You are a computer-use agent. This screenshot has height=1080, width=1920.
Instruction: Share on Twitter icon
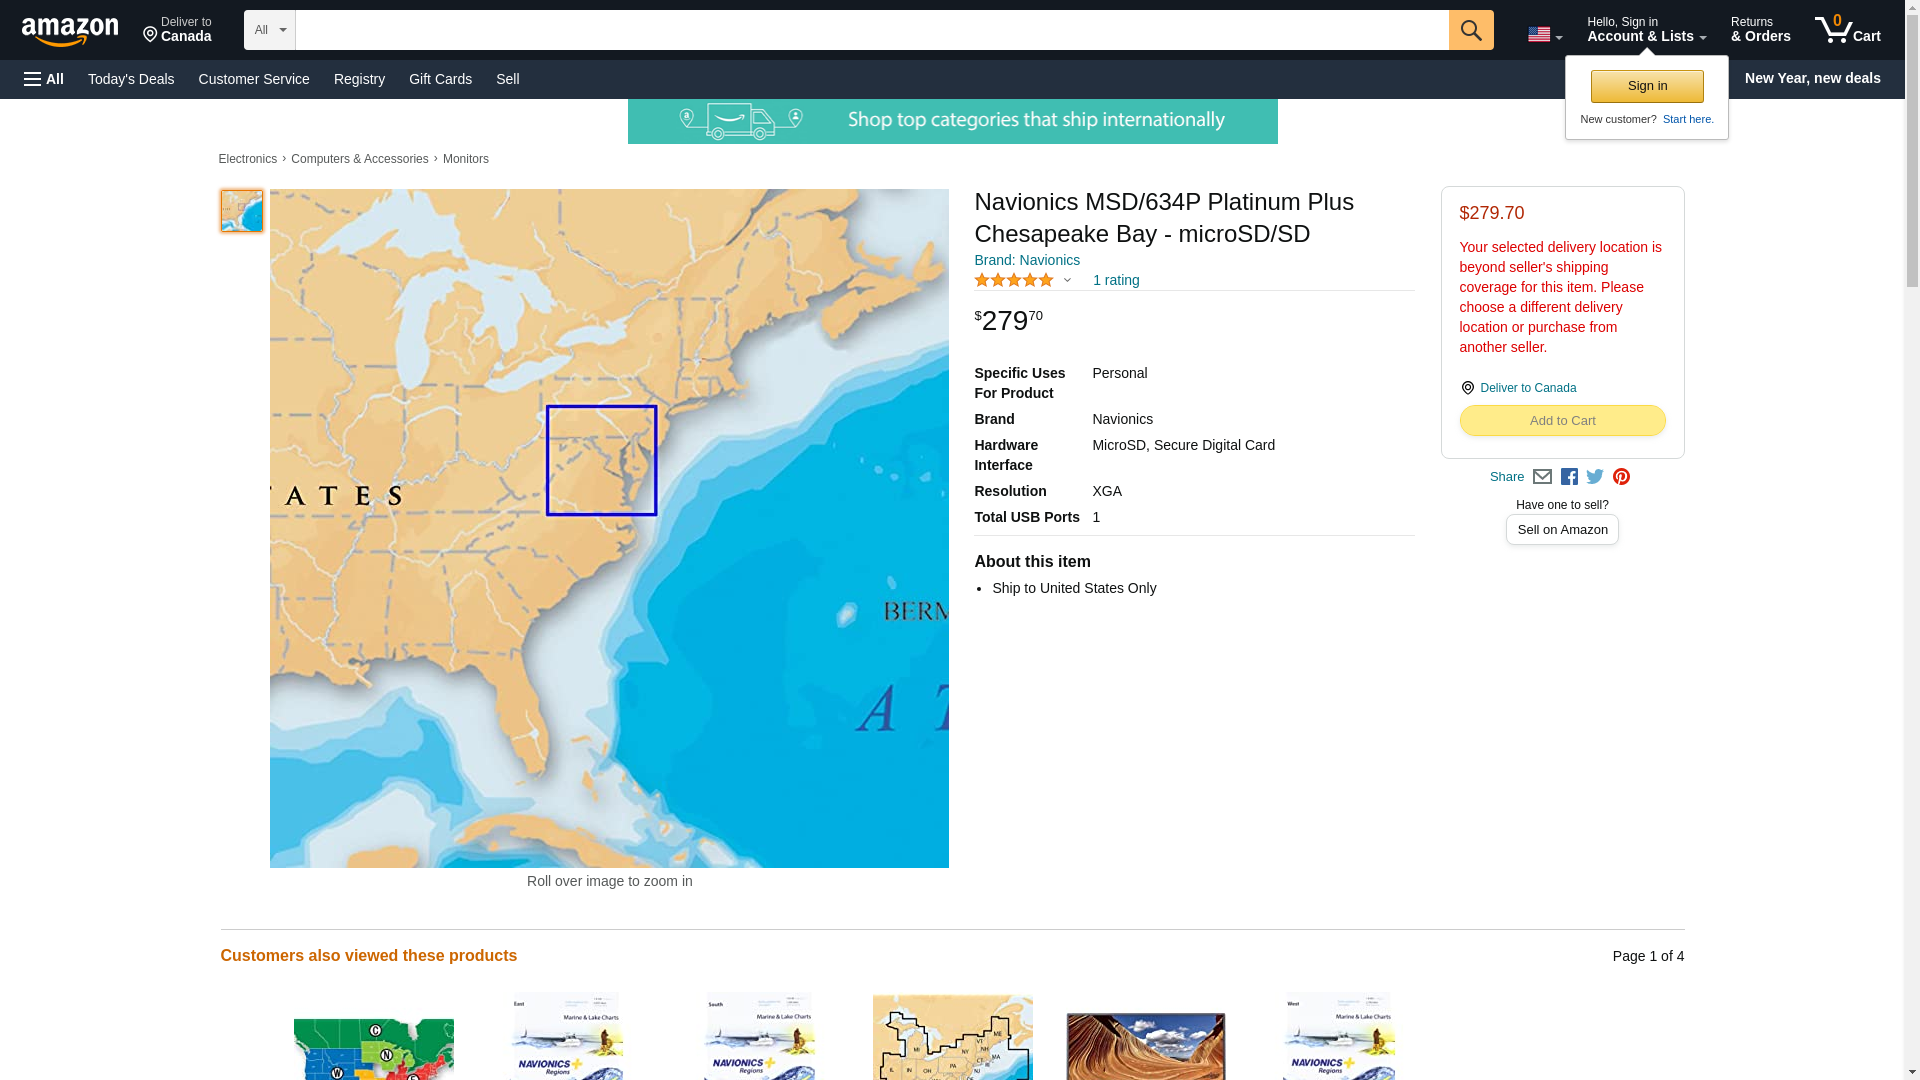1595,477
